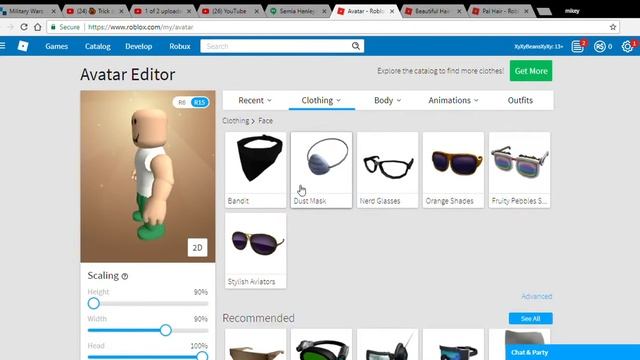Switch to the 1 of 2 upload YouTube tab
The width and height of the screenshot is (640, 360).
pos(162,11)
